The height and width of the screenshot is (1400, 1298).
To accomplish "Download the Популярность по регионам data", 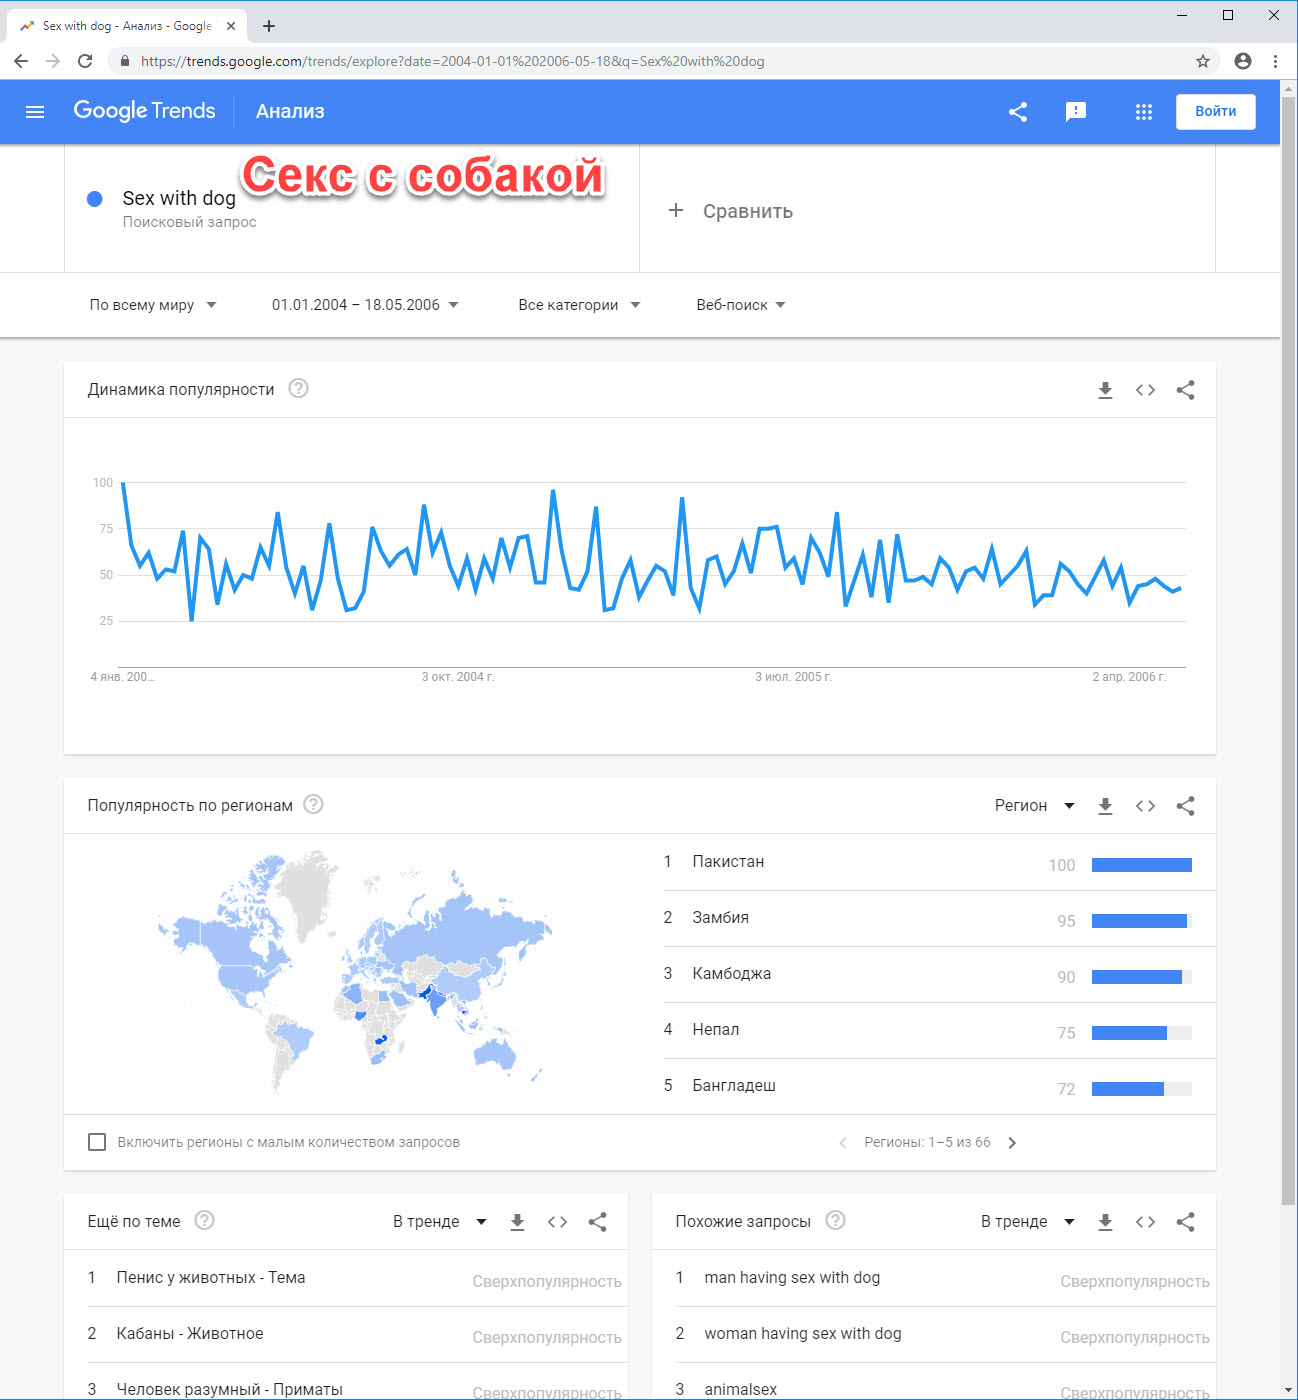I will 1105,806.
